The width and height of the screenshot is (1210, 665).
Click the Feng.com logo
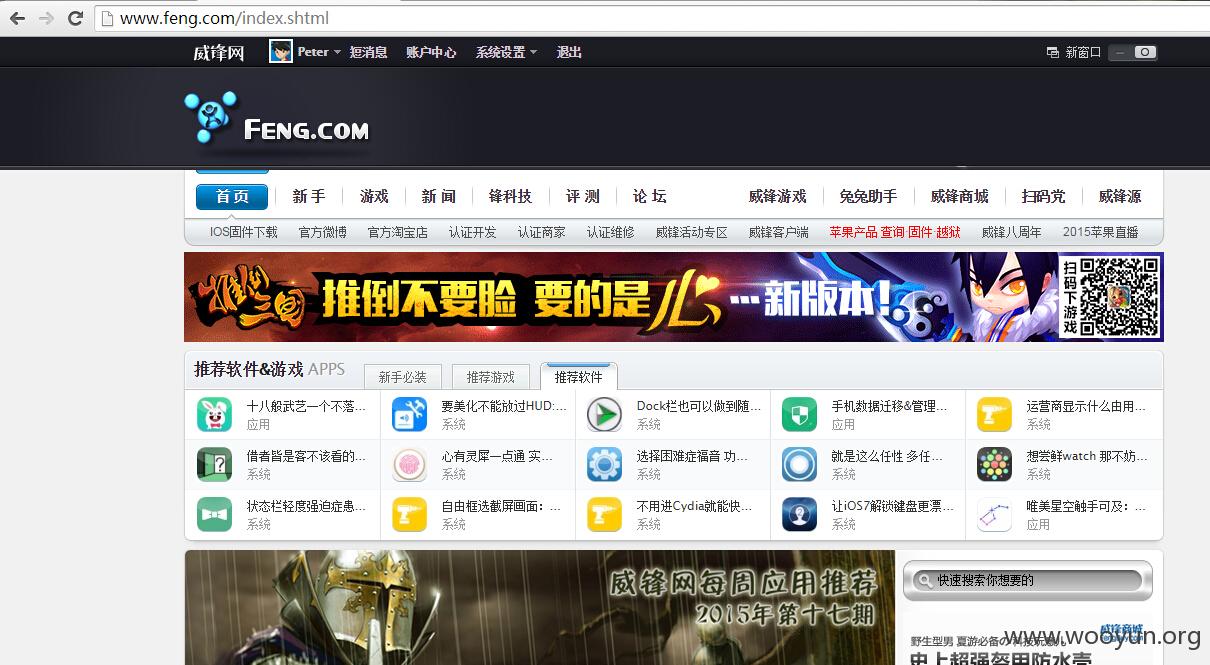pyautogui.click(x=277, y=118)
